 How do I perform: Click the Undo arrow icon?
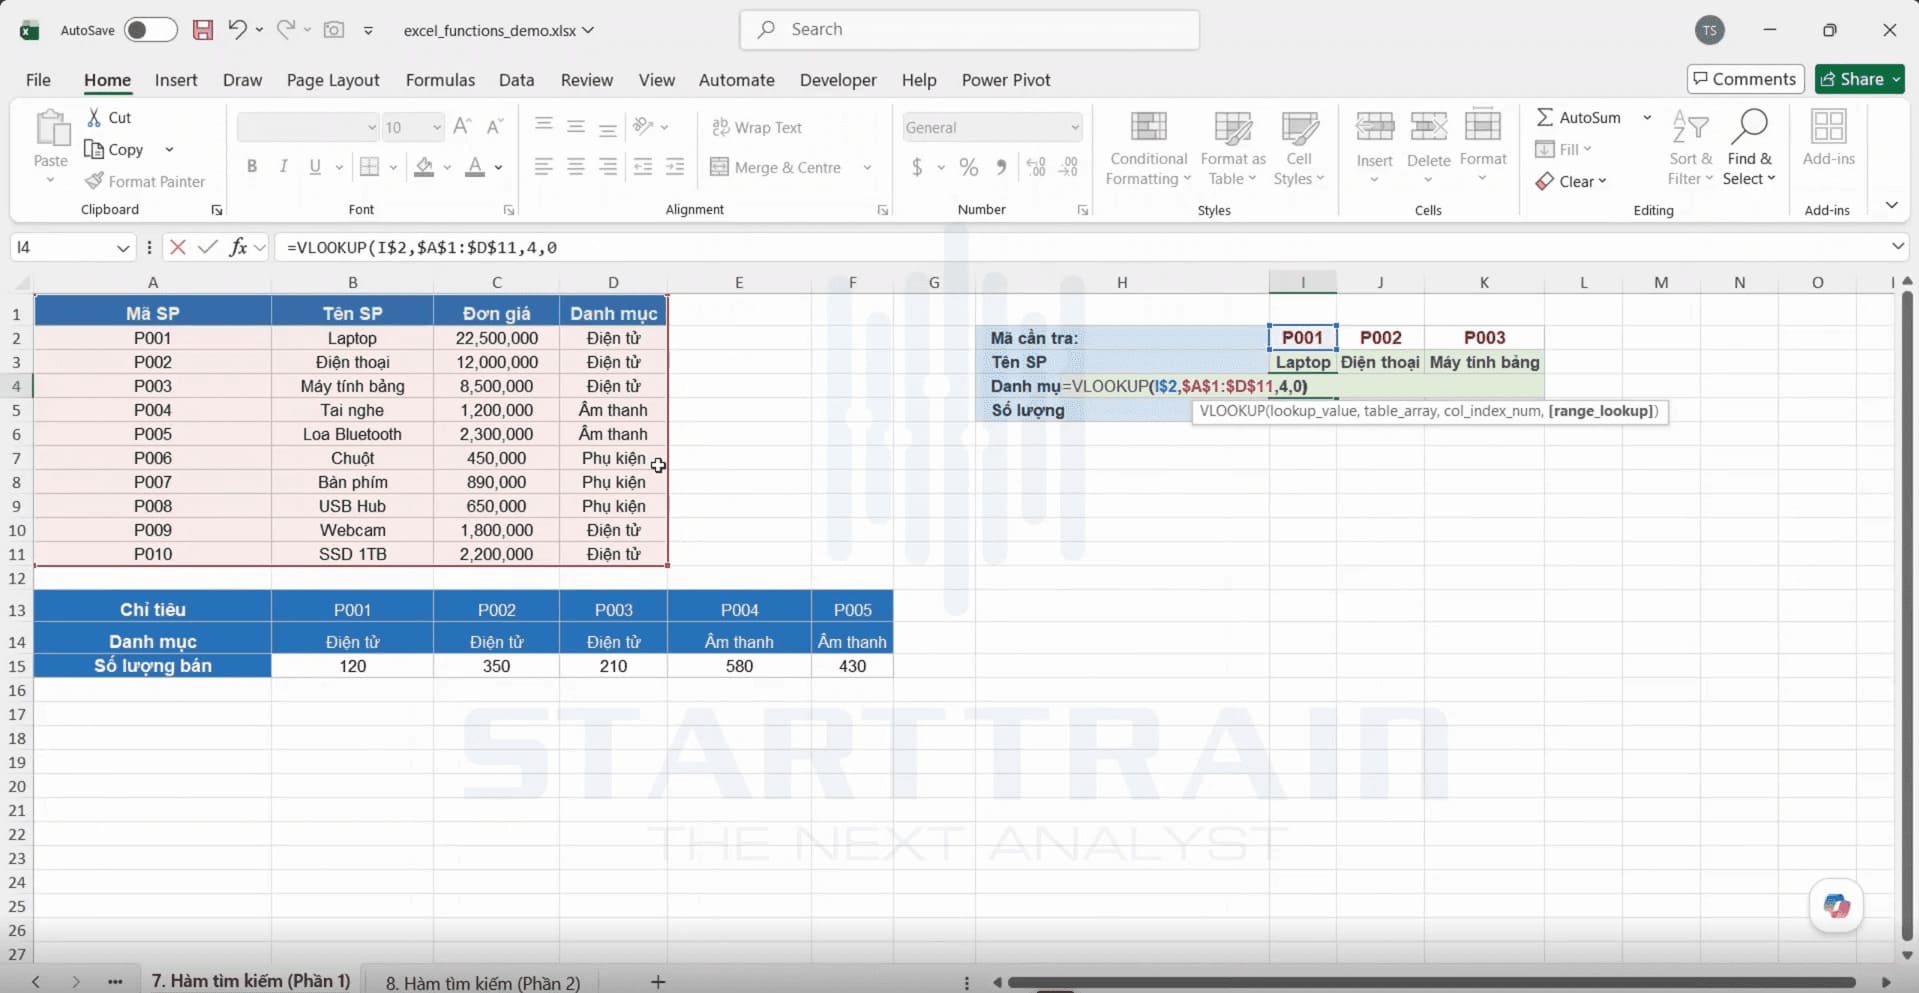[237, 30]
